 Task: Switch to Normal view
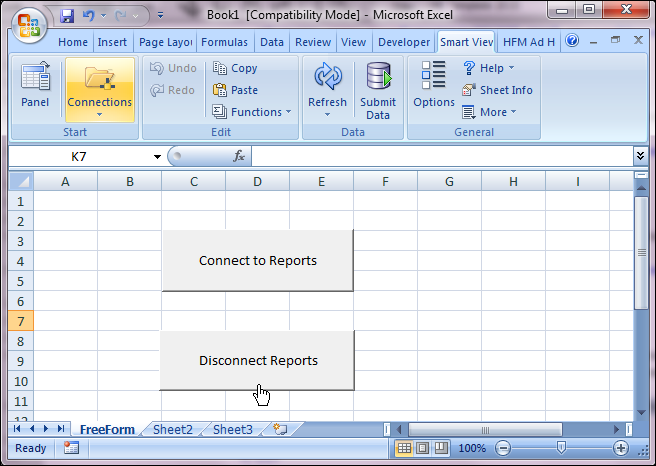click(x=404, y=448)
